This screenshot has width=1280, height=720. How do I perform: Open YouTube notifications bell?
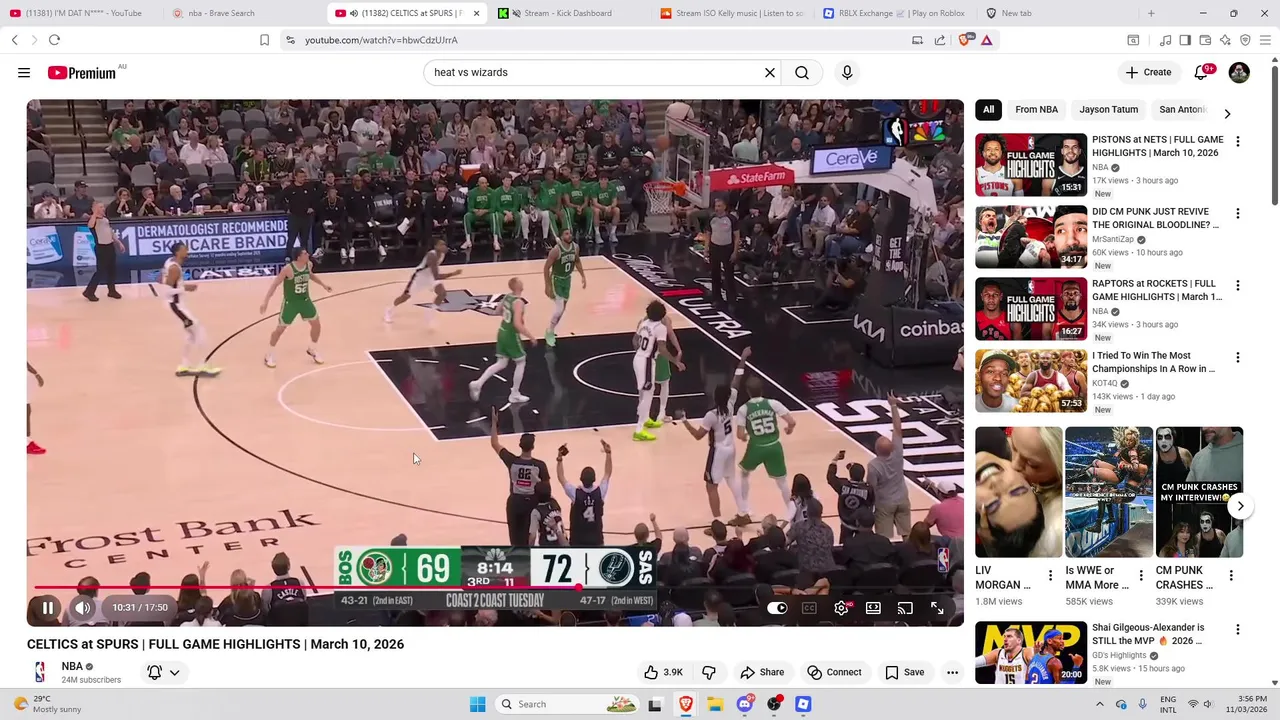coord(1202,72)
